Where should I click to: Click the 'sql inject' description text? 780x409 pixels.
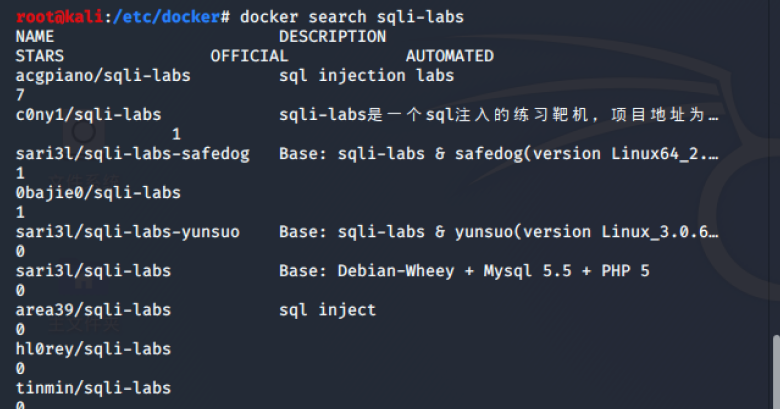click(327, 310)
